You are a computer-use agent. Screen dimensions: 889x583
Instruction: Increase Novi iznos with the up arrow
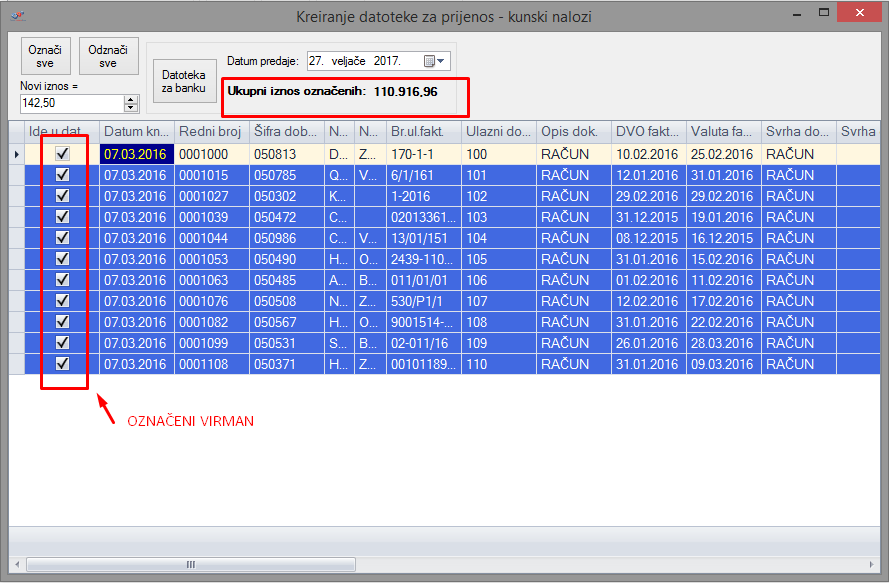[x=131, y=99]
